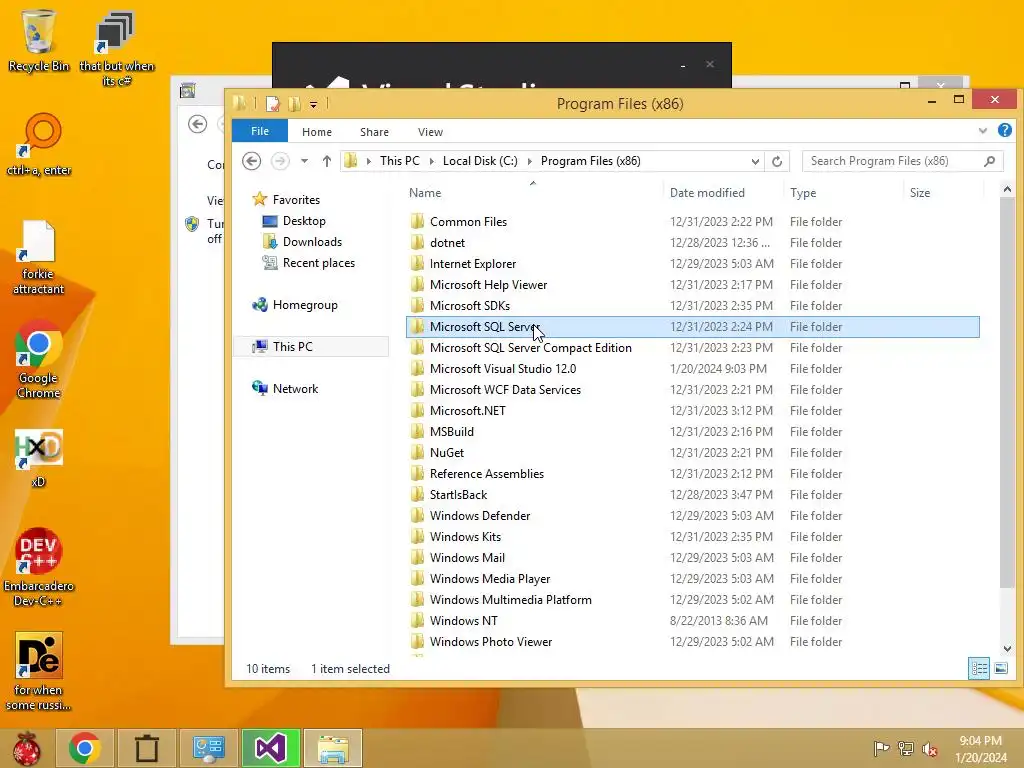1024x768 pixels.
Task: Go up one level to Local Disk
Action: [x=327, y=161]
